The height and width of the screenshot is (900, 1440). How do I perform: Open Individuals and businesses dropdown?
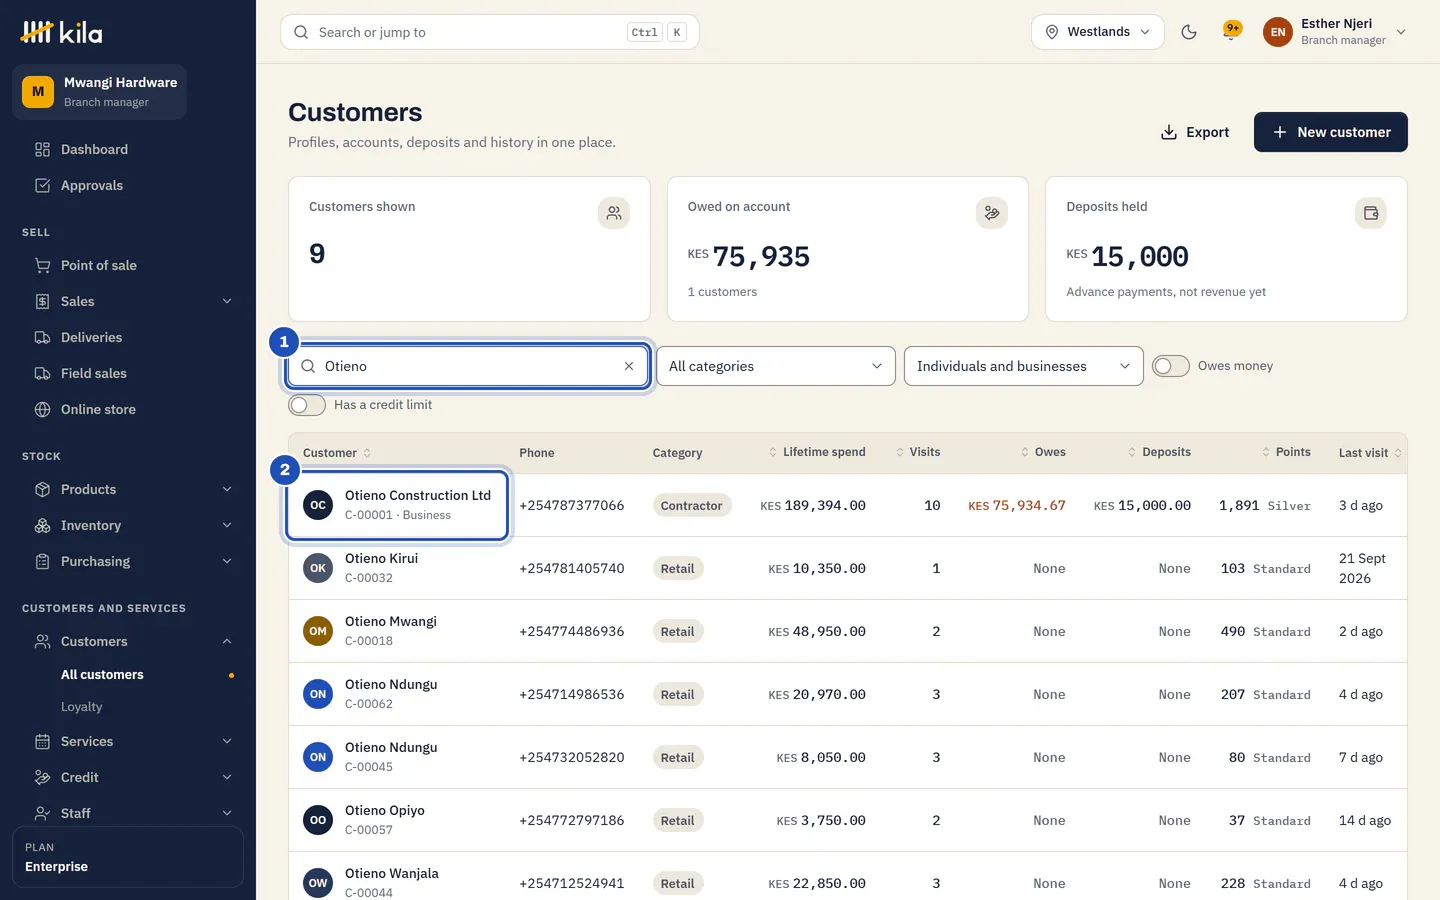pos(1024,366)
